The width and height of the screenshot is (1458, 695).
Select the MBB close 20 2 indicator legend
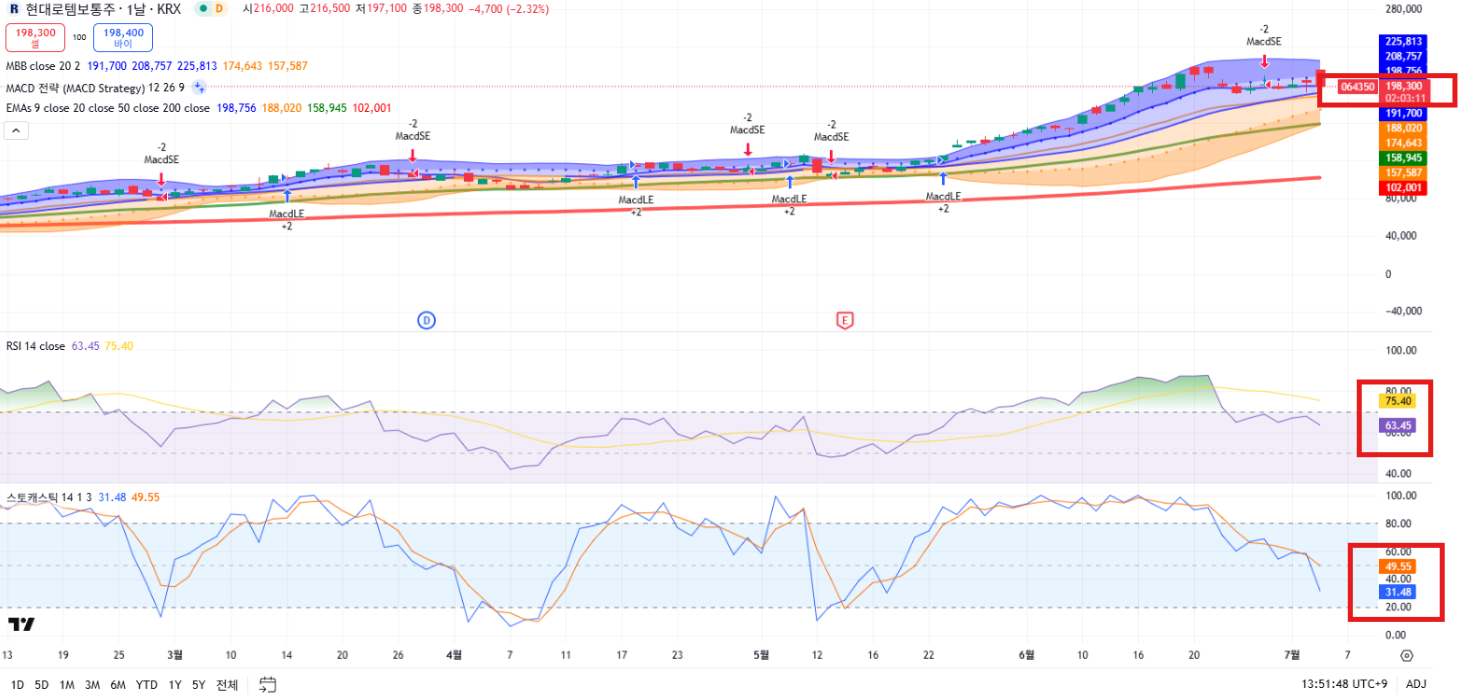[x=44, y=66]
